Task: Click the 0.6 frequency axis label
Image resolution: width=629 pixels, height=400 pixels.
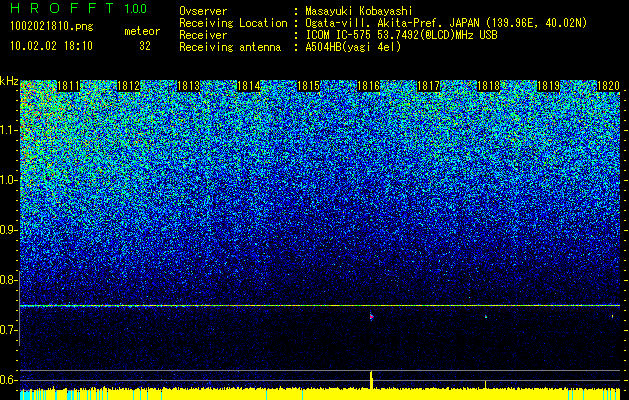Action: pos(8,380)
